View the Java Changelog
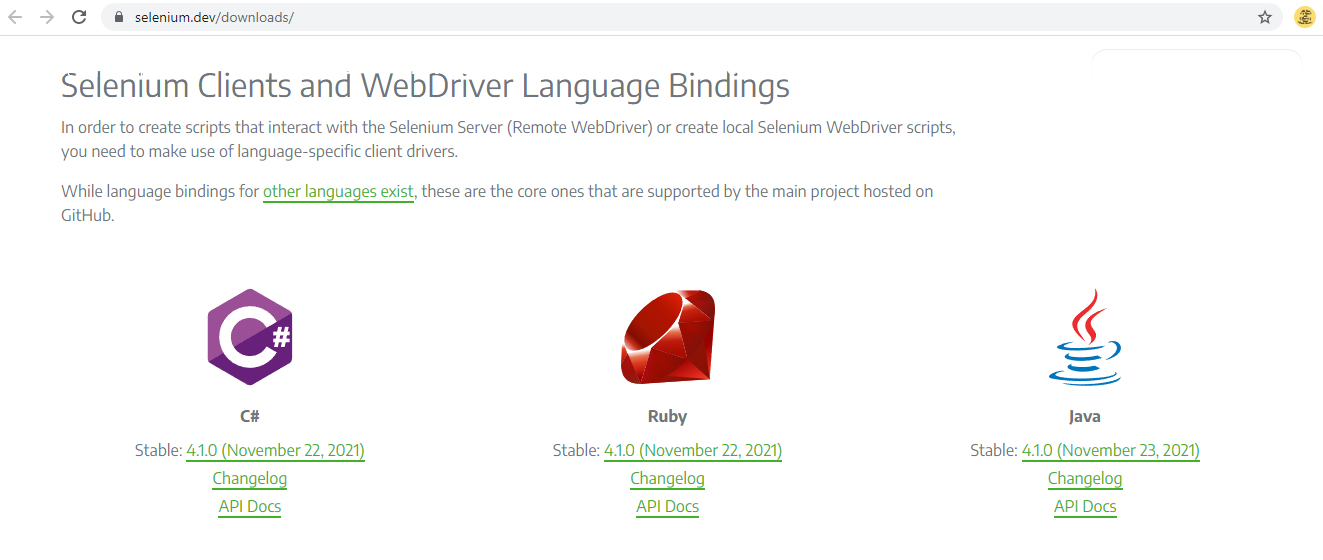Screen dimensions: 1323x560 tap(1085, 479)
